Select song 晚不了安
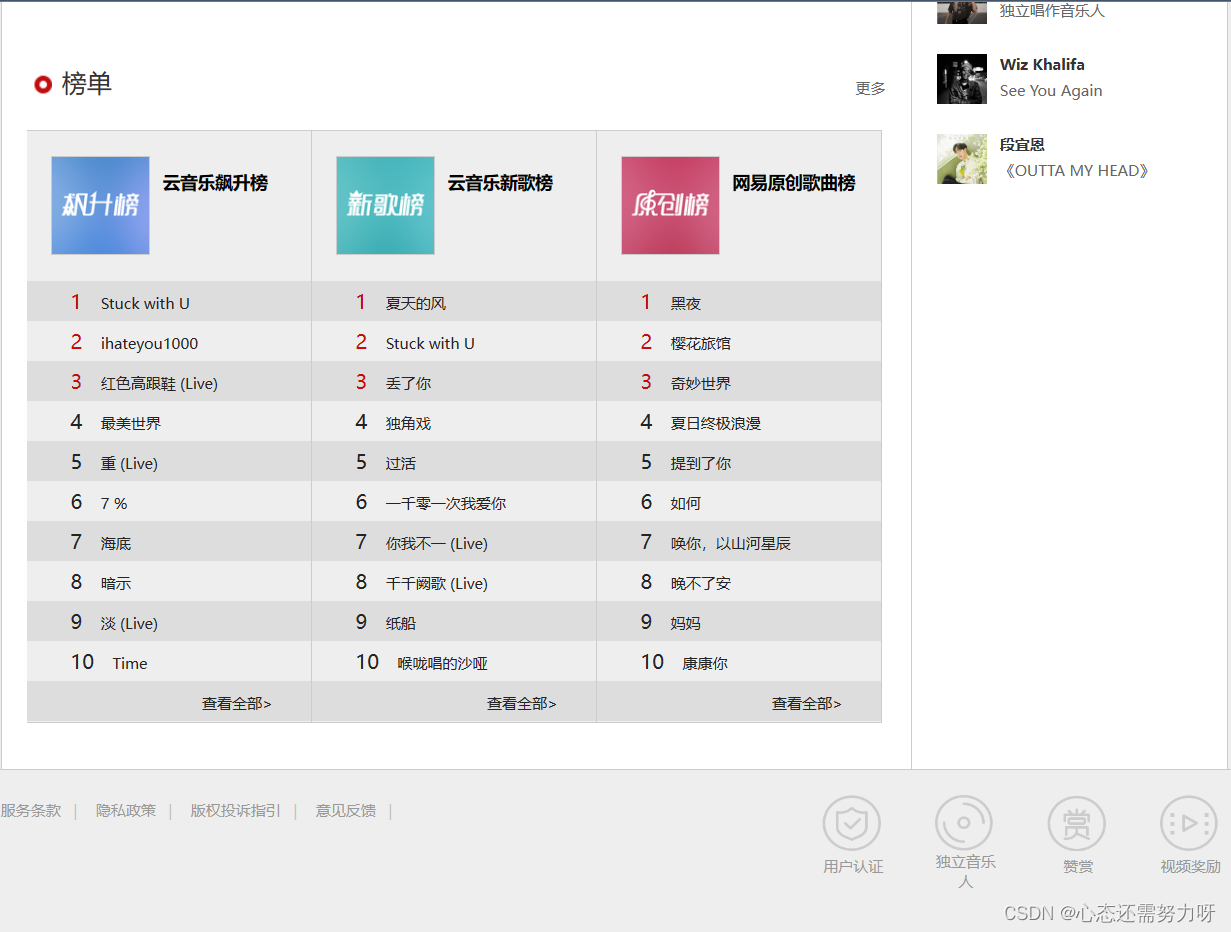1231x932 pixels. click(701, 584)
